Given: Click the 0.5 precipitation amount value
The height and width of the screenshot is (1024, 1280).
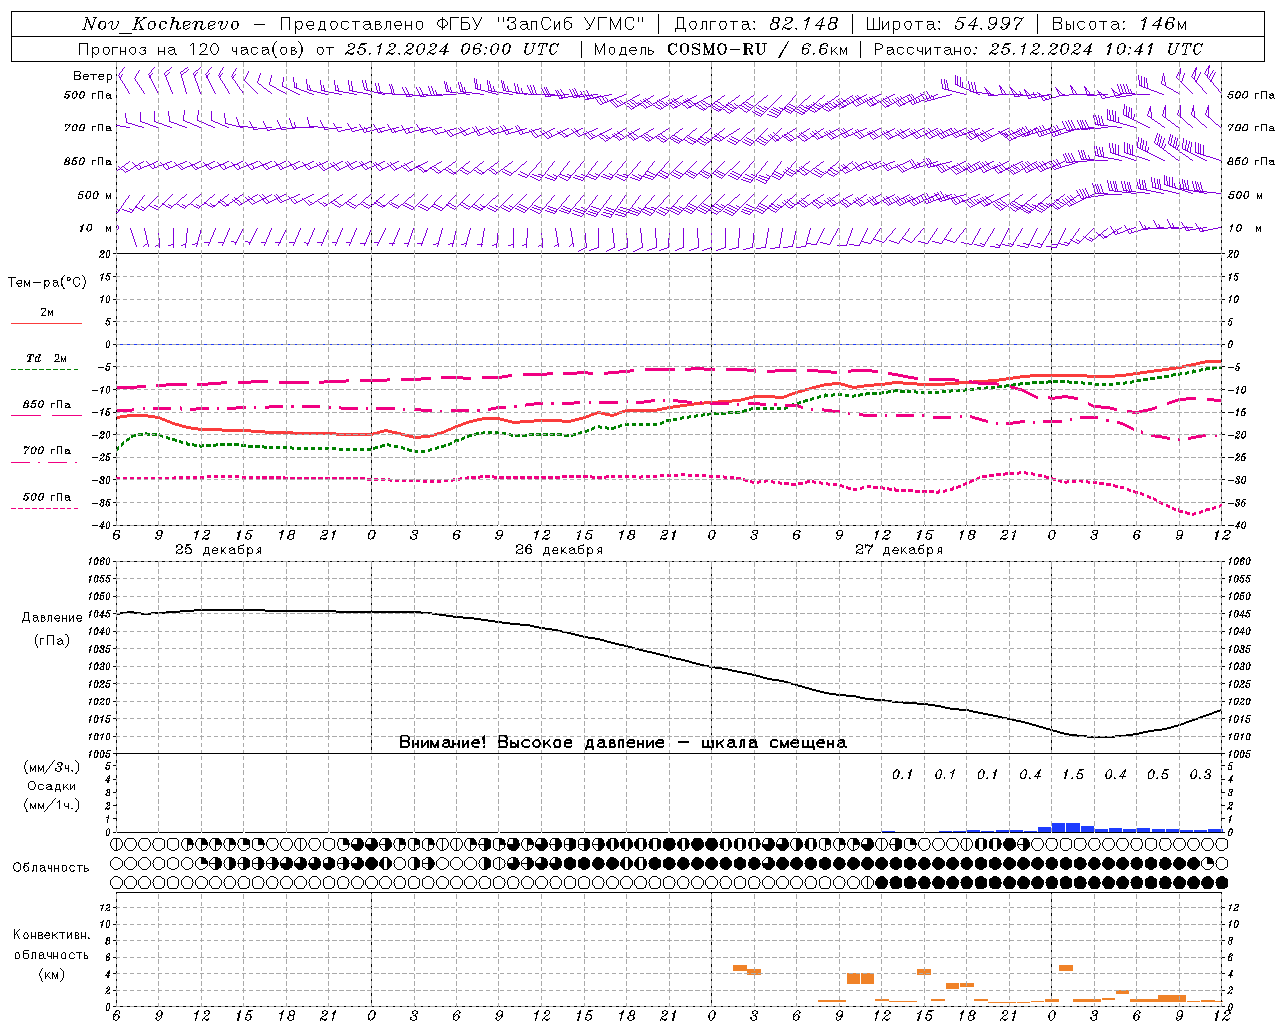Looking at the screenshot, I should (x=1158, y=775).
